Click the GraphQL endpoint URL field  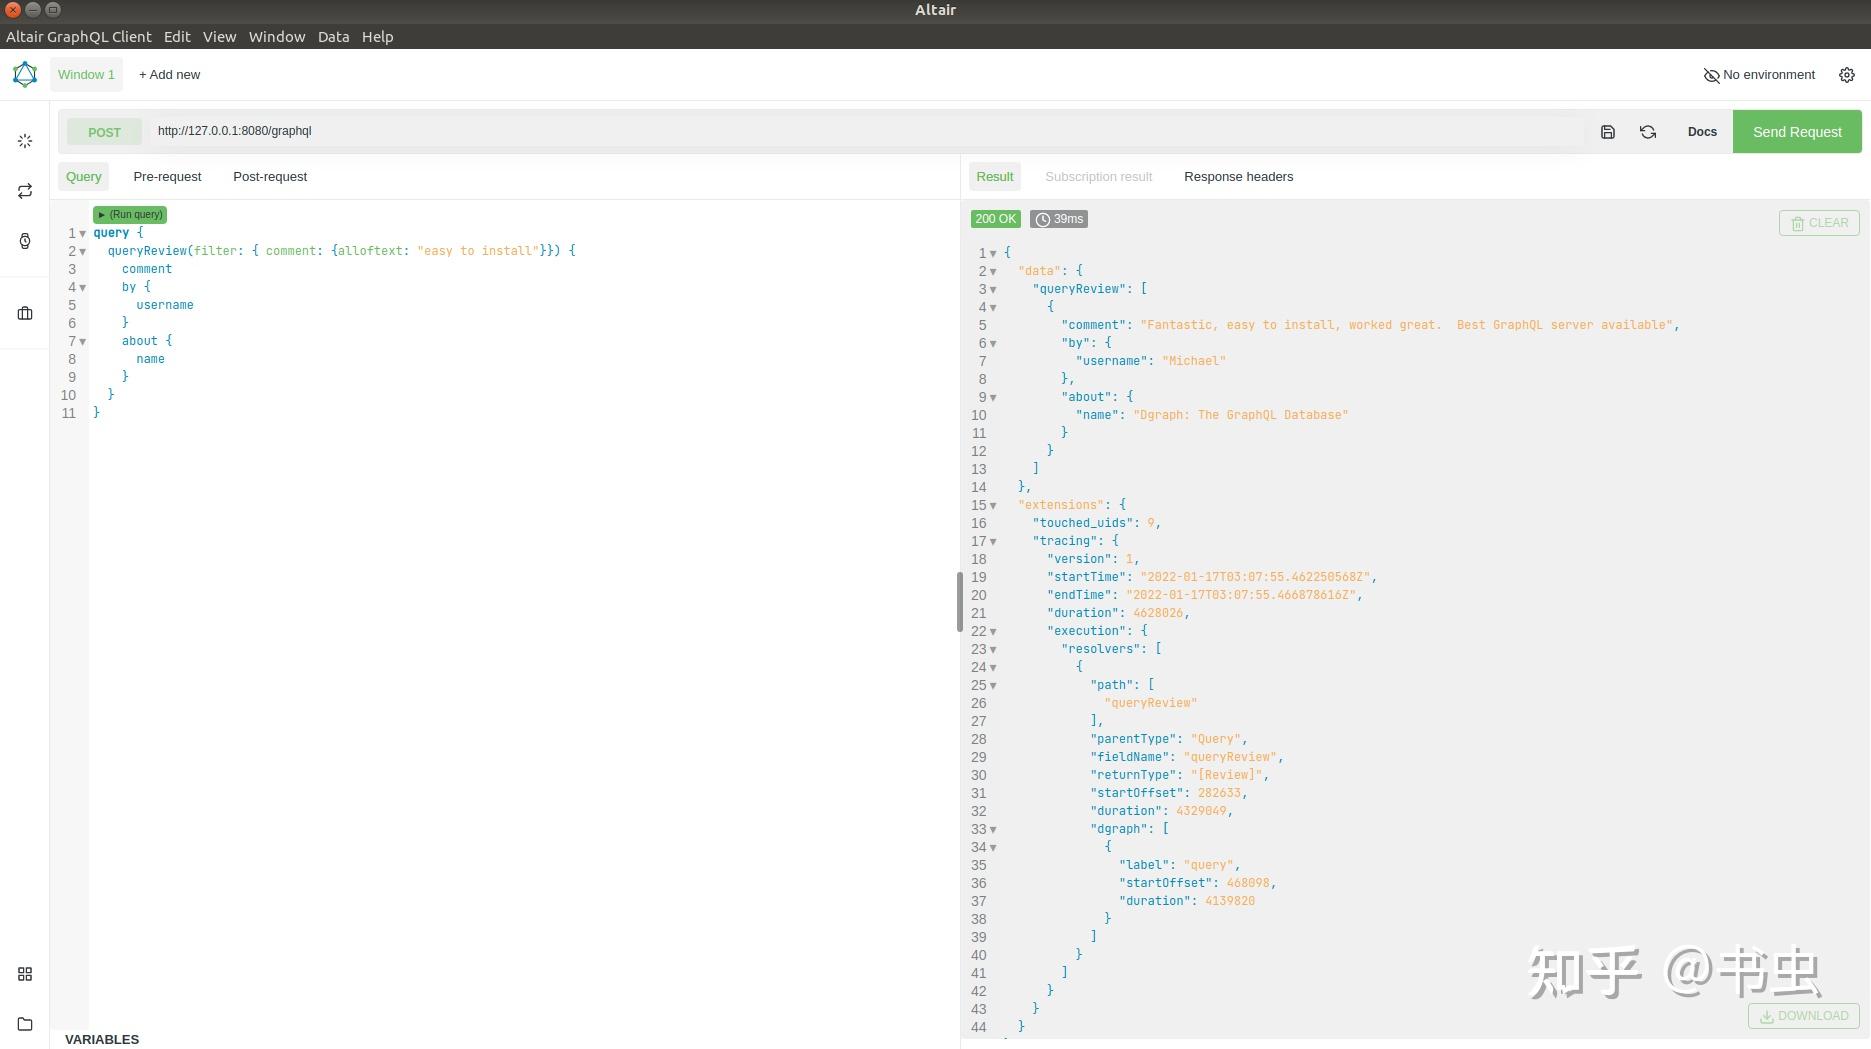pos(860,131)
